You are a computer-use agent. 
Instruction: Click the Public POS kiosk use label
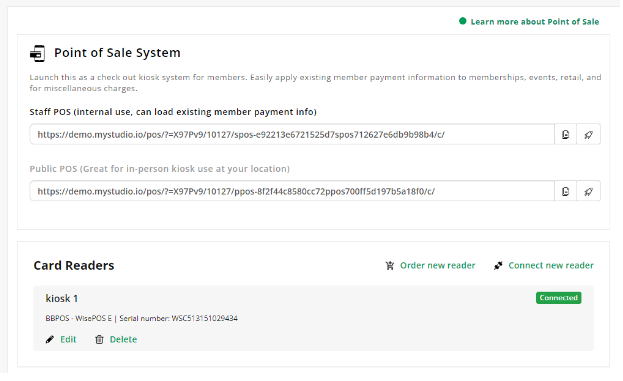point(159,169)
